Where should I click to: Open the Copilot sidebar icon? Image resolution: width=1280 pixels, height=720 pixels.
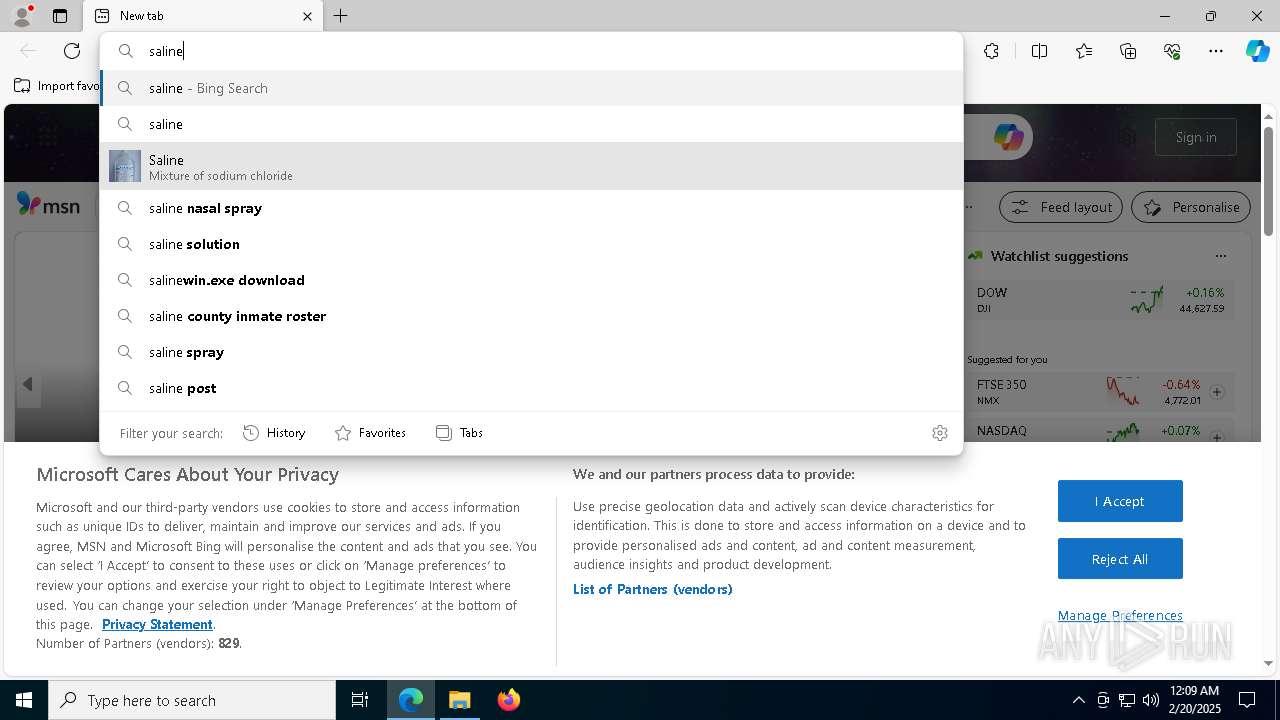(1257, 51)
